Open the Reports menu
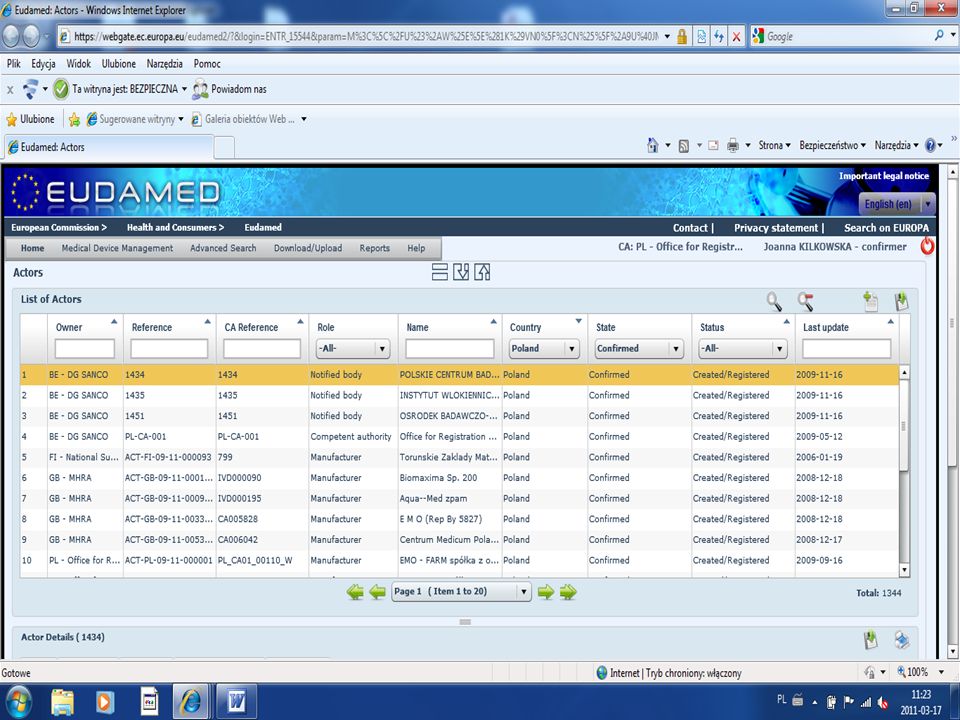This screenshot has height=720, width=960. point(375,248)
